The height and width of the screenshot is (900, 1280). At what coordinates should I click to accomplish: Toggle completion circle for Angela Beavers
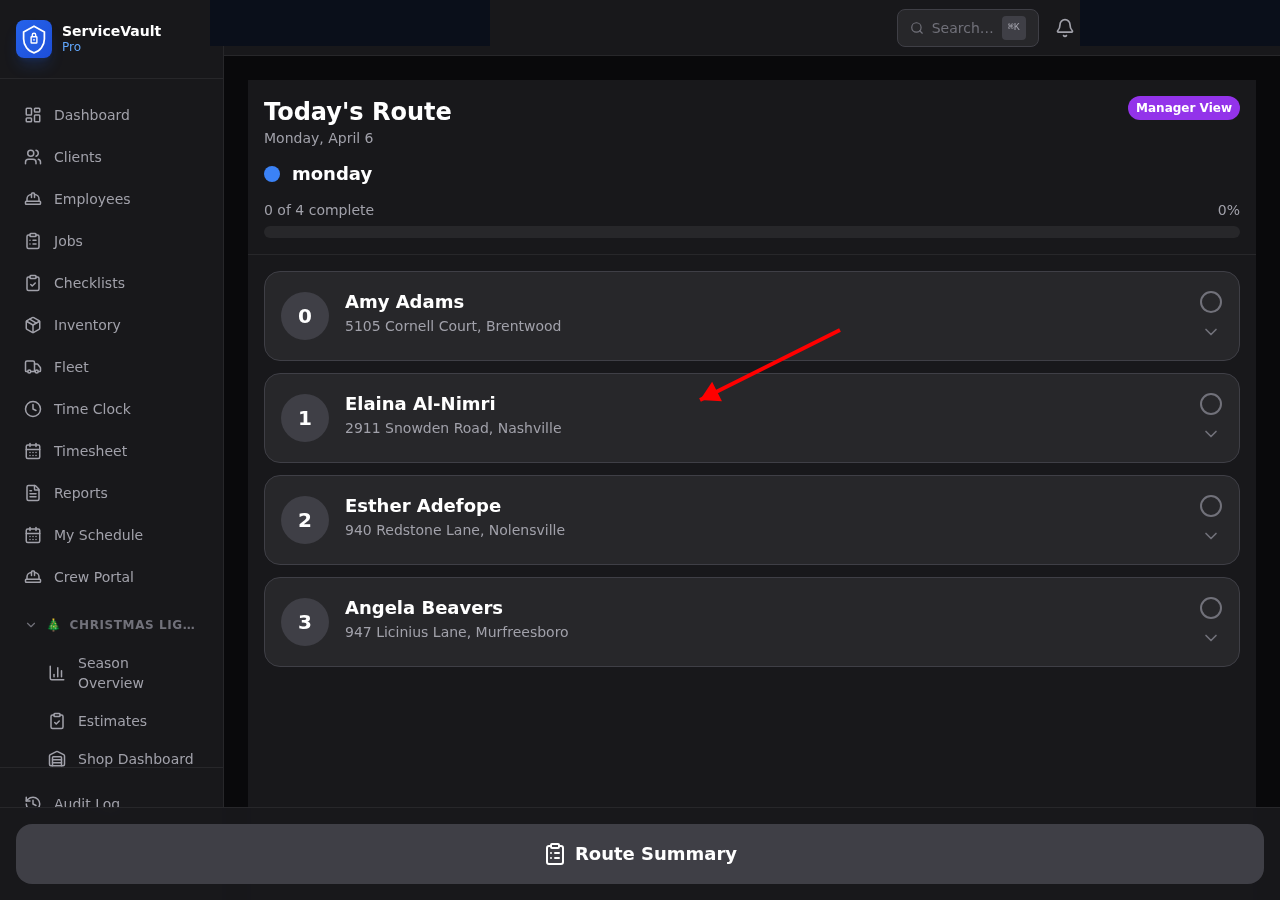click(1211, 608)
